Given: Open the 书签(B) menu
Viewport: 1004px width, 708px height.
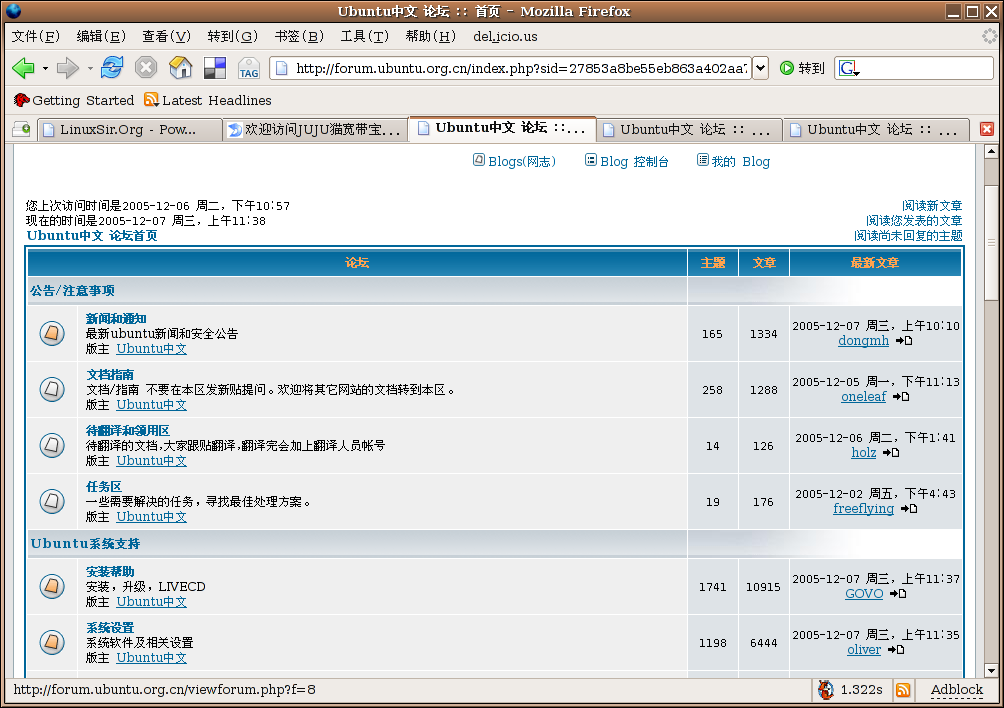Looking at the screenshot, I should click(299, 36).
